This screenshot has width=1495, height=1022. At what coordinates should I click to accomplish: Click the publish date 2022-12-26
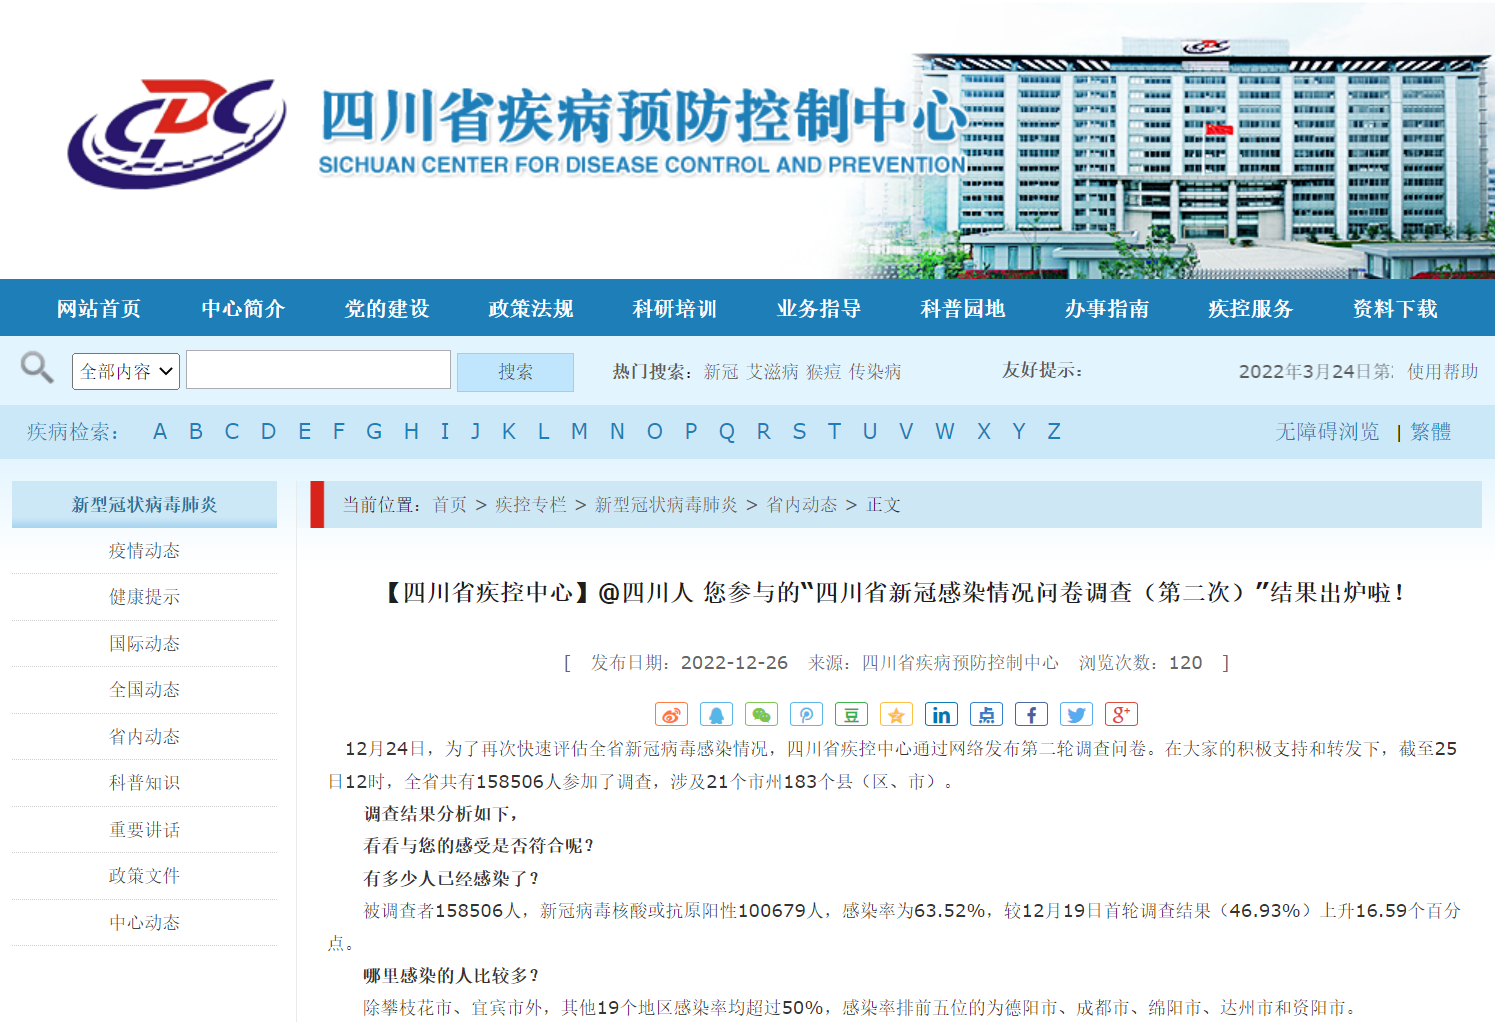[734, 663]
